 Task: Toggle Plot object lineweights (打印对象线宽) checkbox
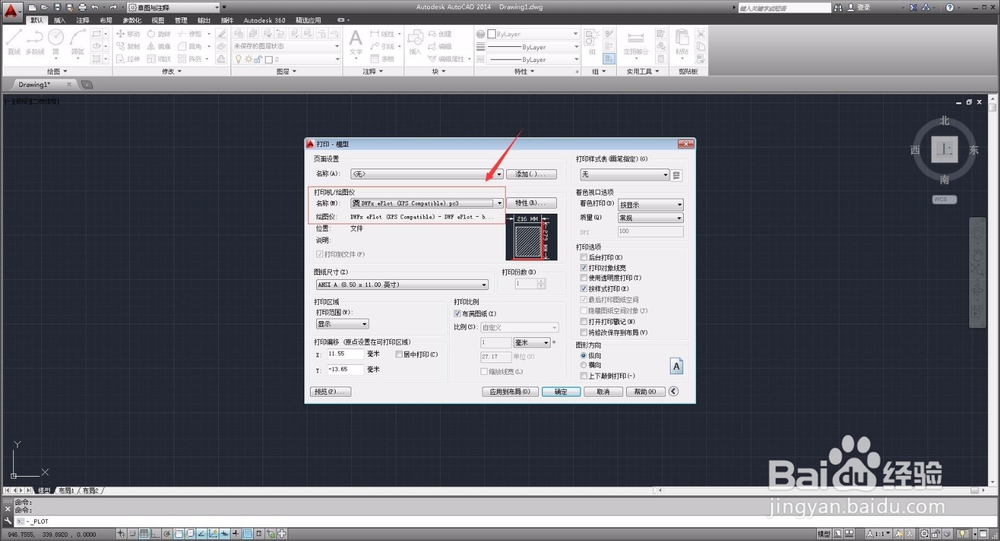[x=584, y=268]
